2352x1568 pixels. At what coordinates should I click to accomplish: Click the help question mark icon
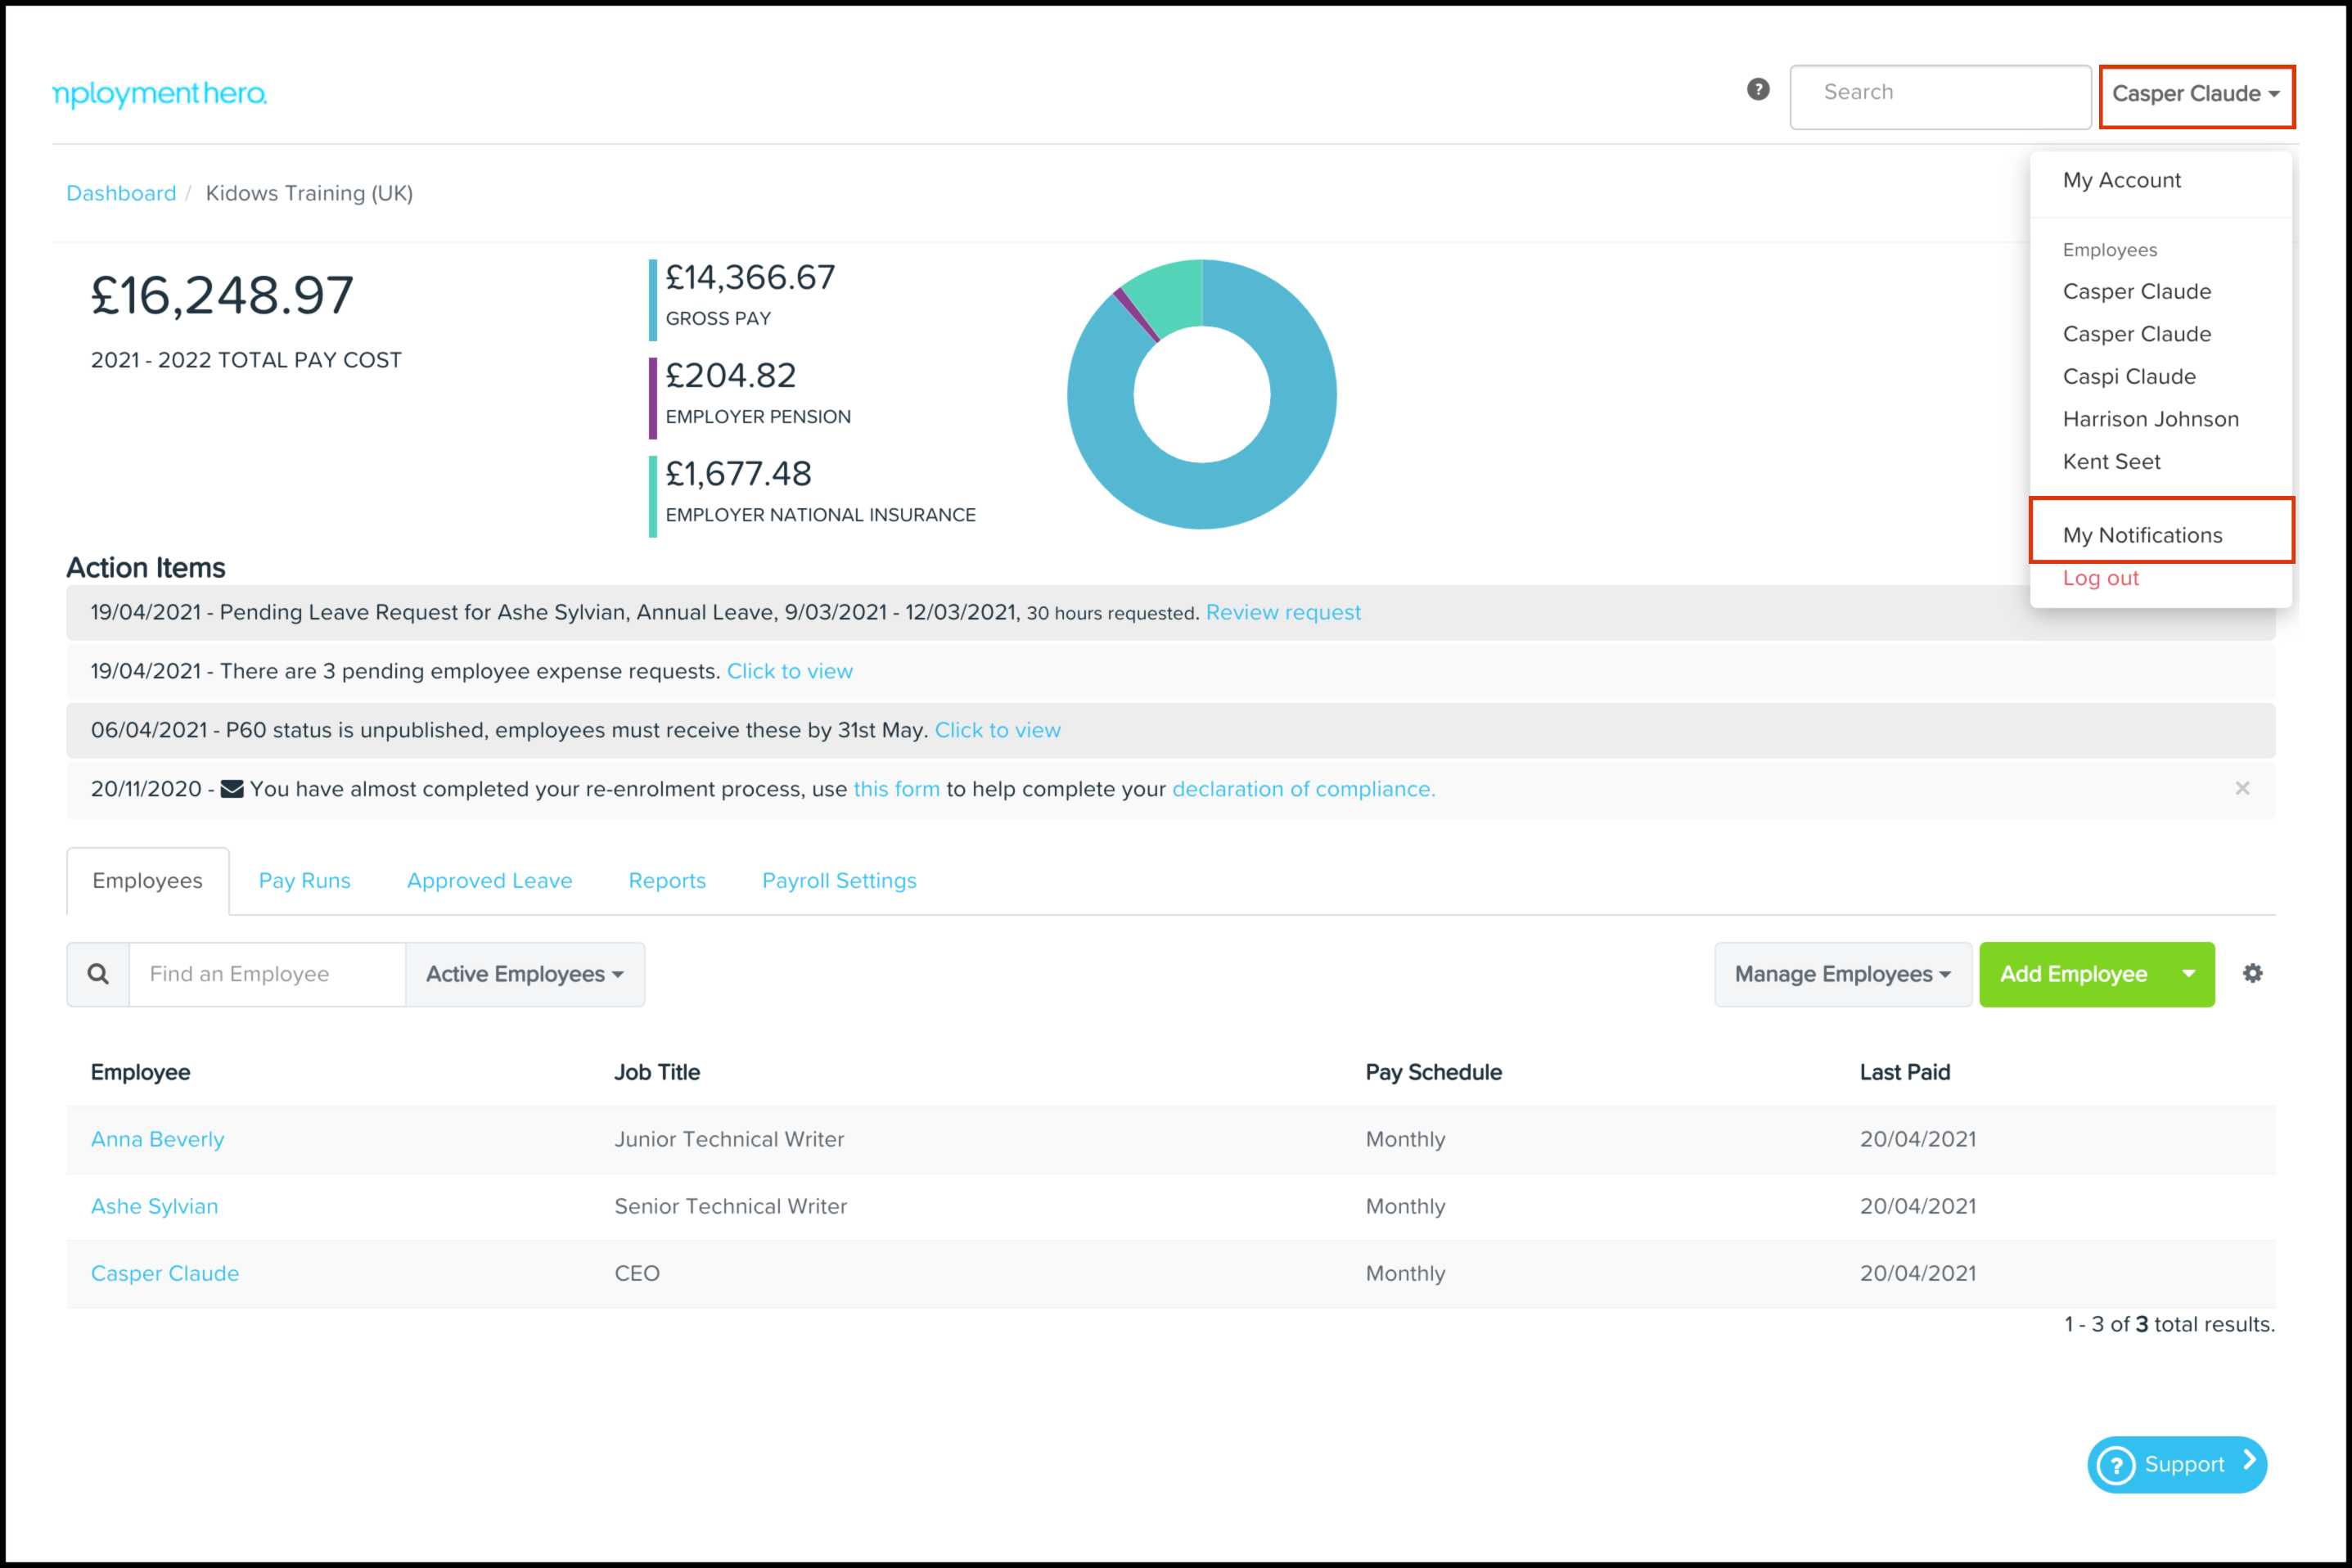1758,90
